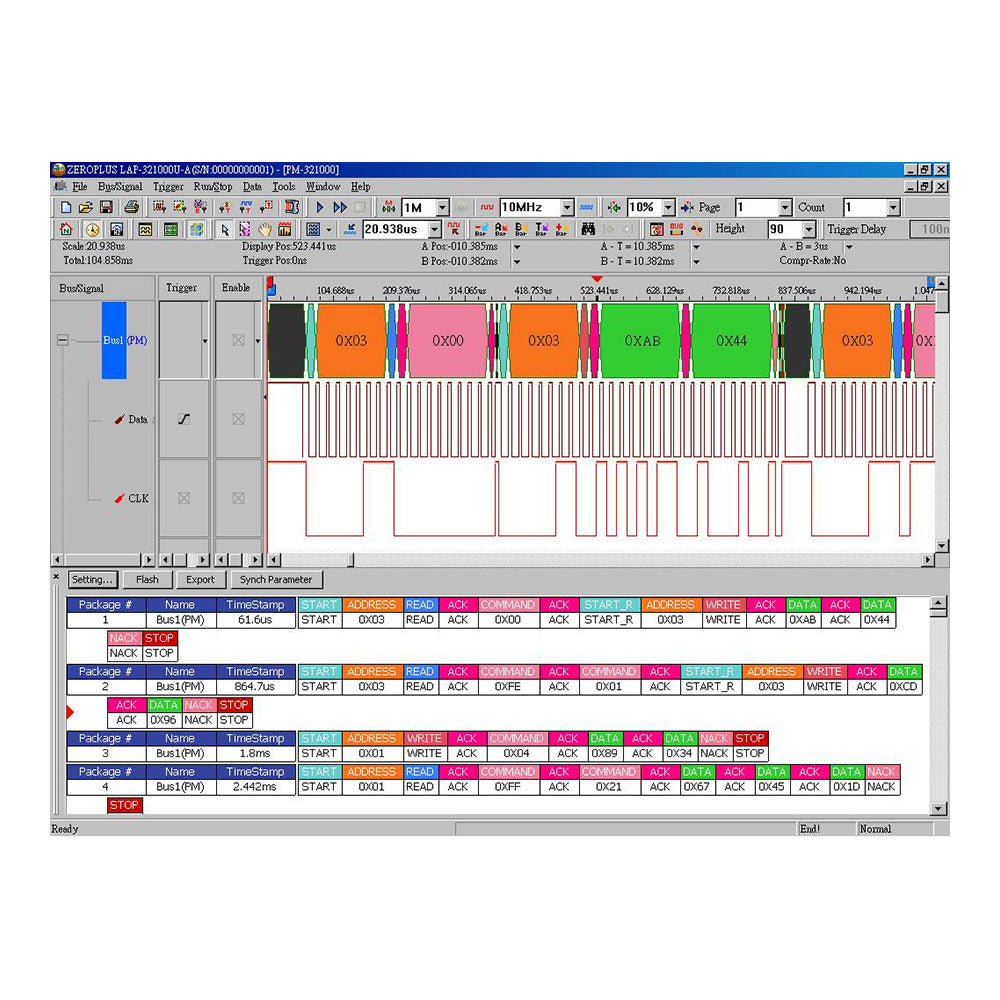
Task: Click the binoculars Find icon
Action: tap(589, 229)
